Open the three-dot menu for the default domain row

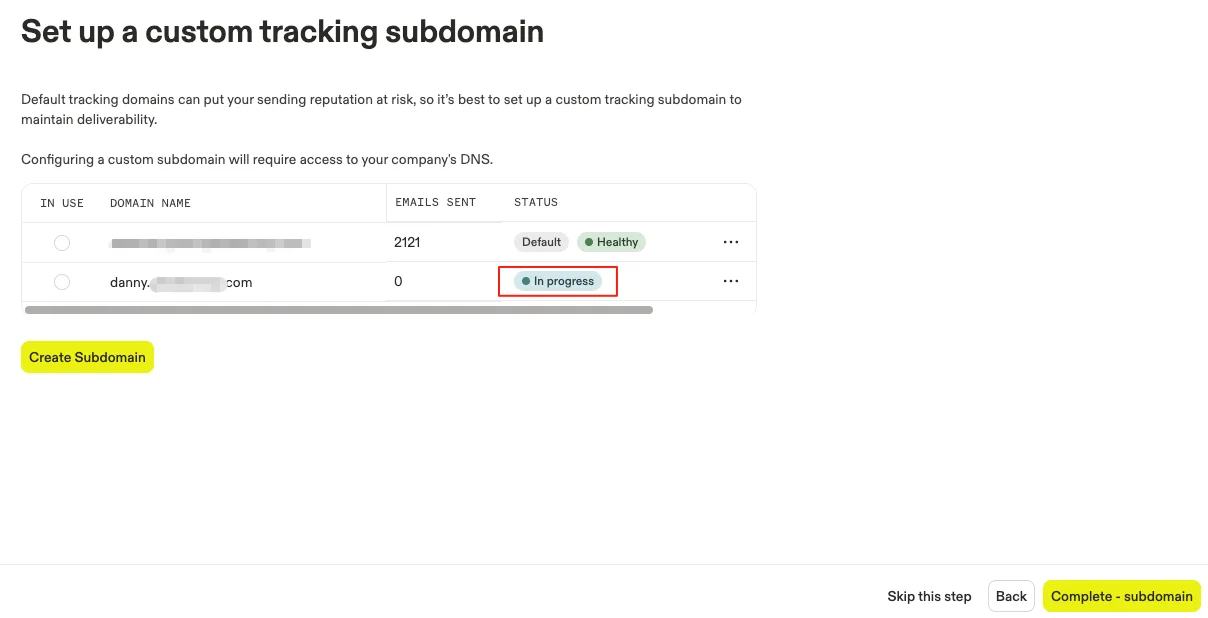click(731, 242)
